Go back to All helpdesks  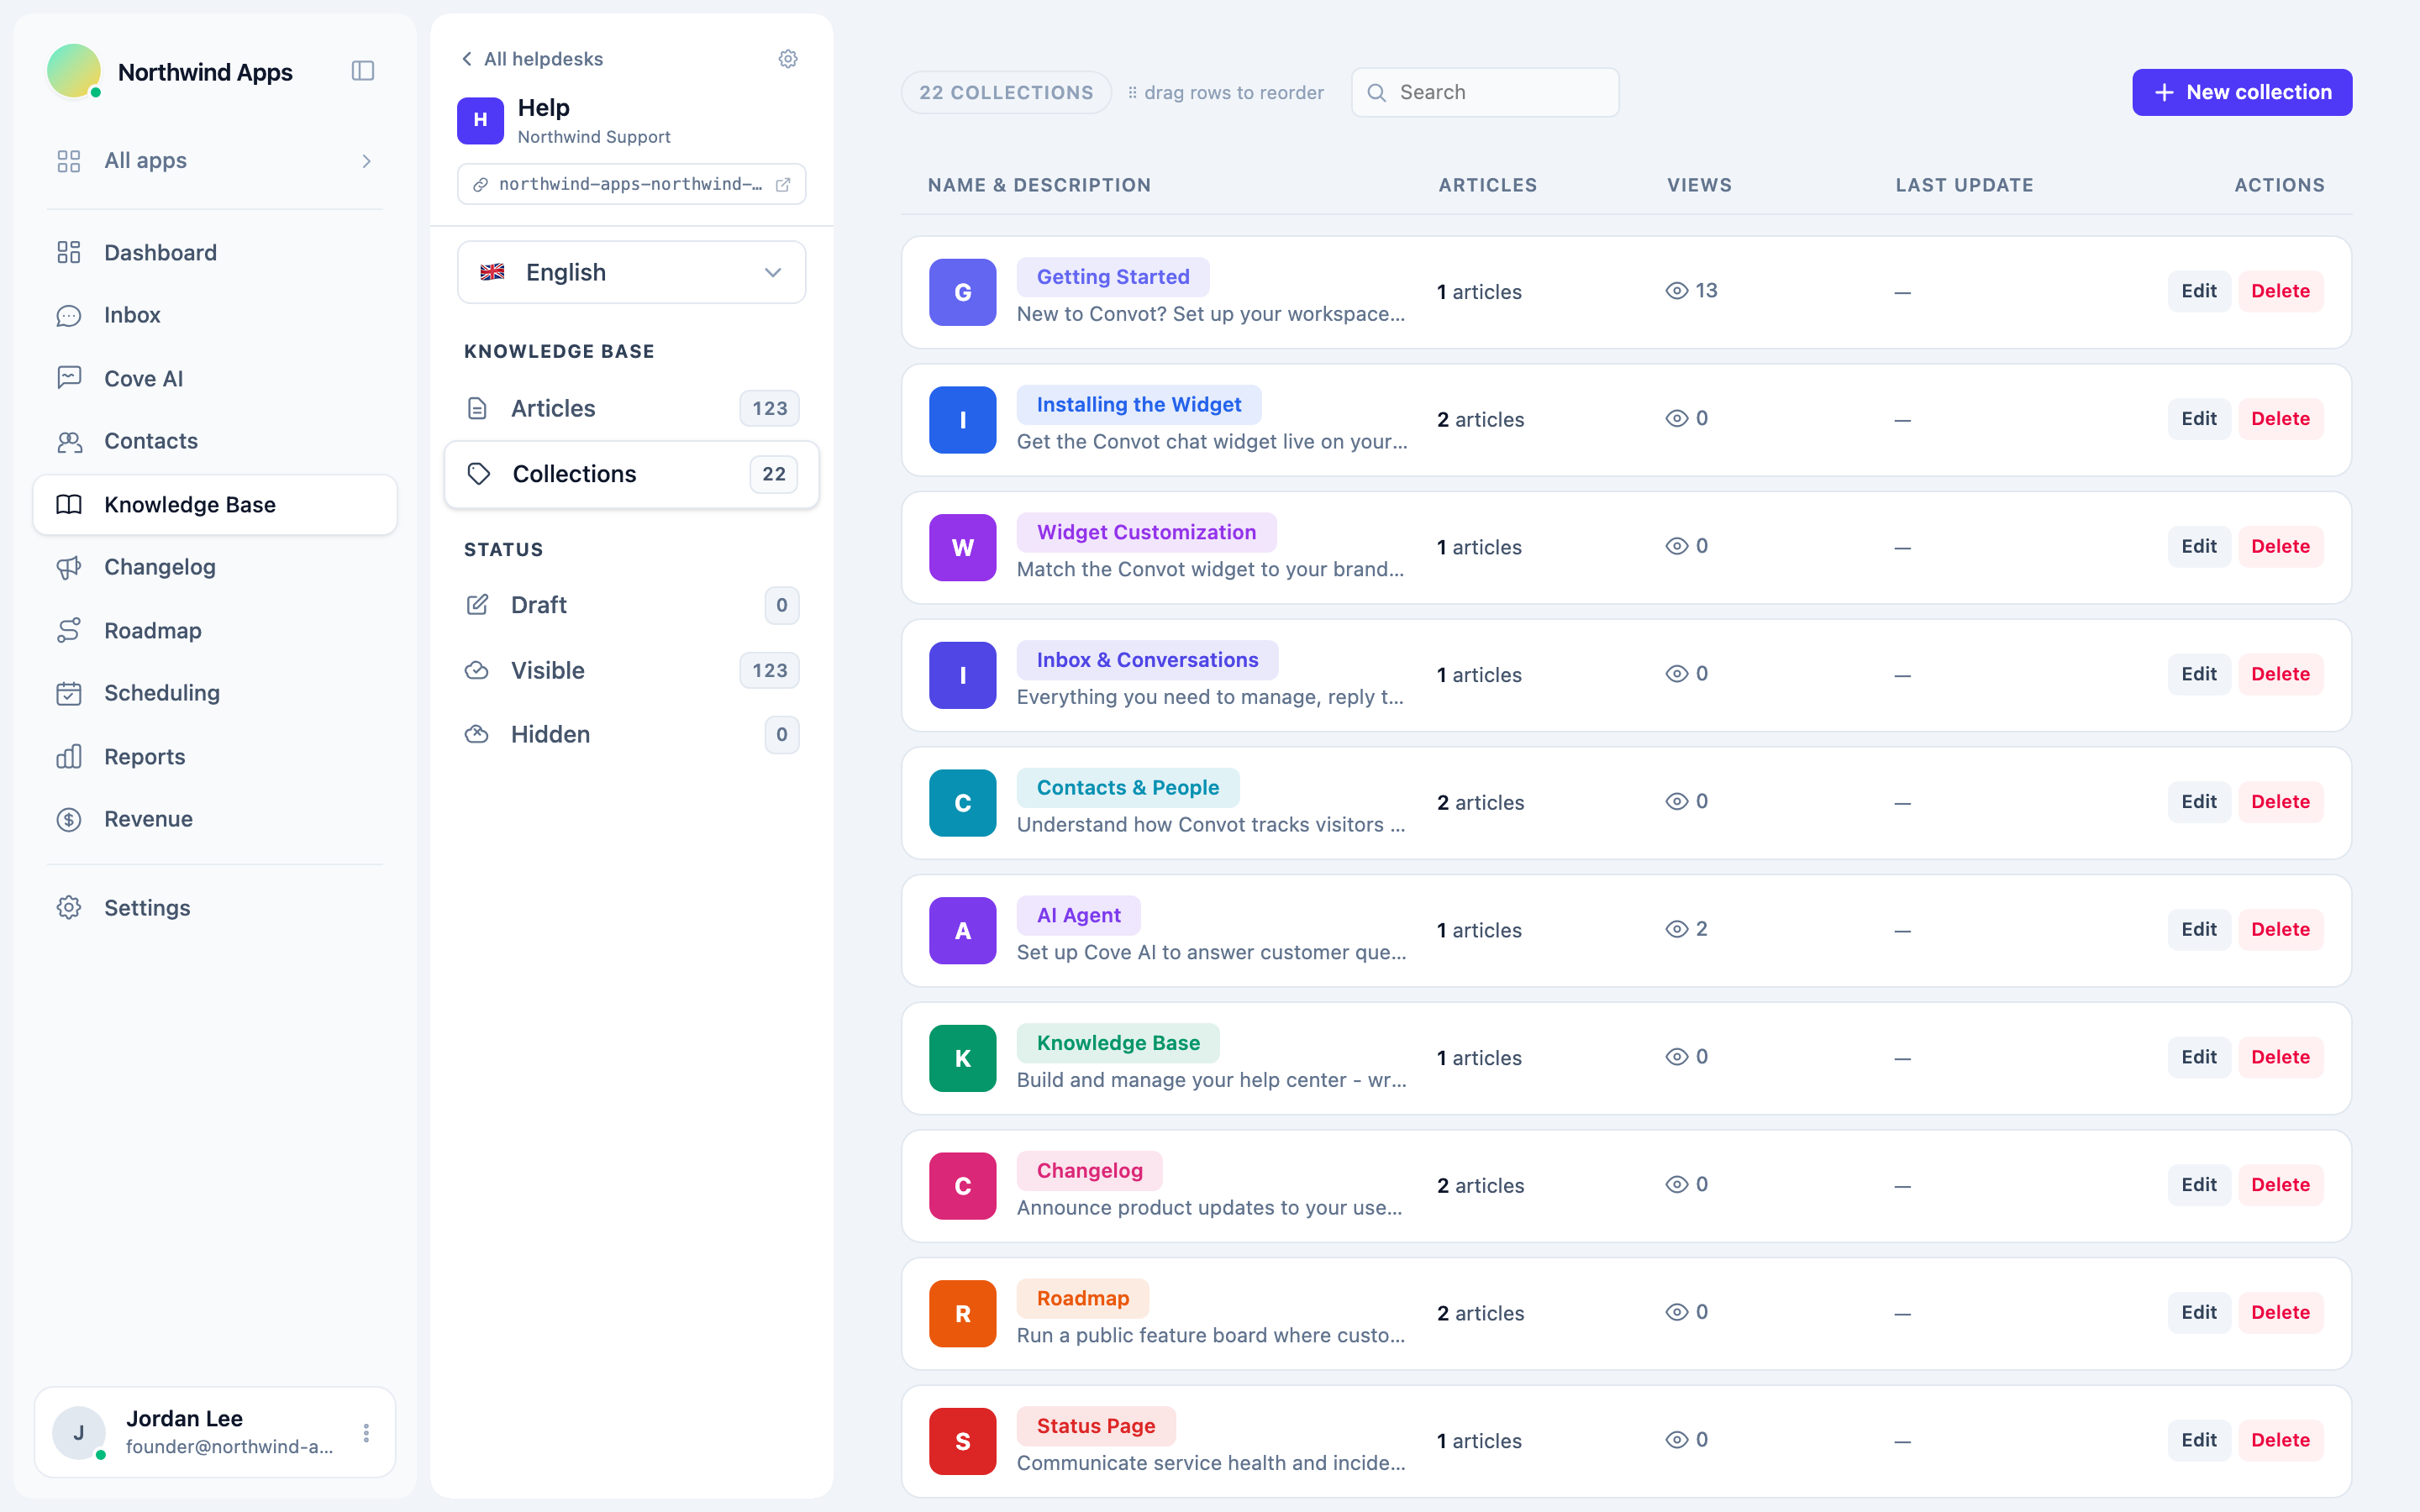tap(532, 59)
